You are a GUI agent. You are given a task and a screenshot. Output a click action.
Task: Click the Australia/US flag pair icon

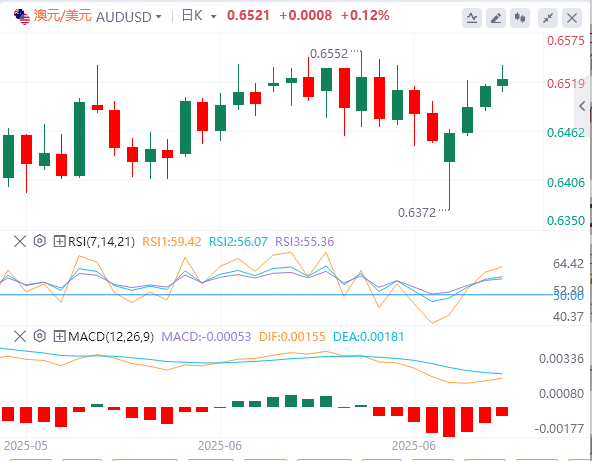22,17
